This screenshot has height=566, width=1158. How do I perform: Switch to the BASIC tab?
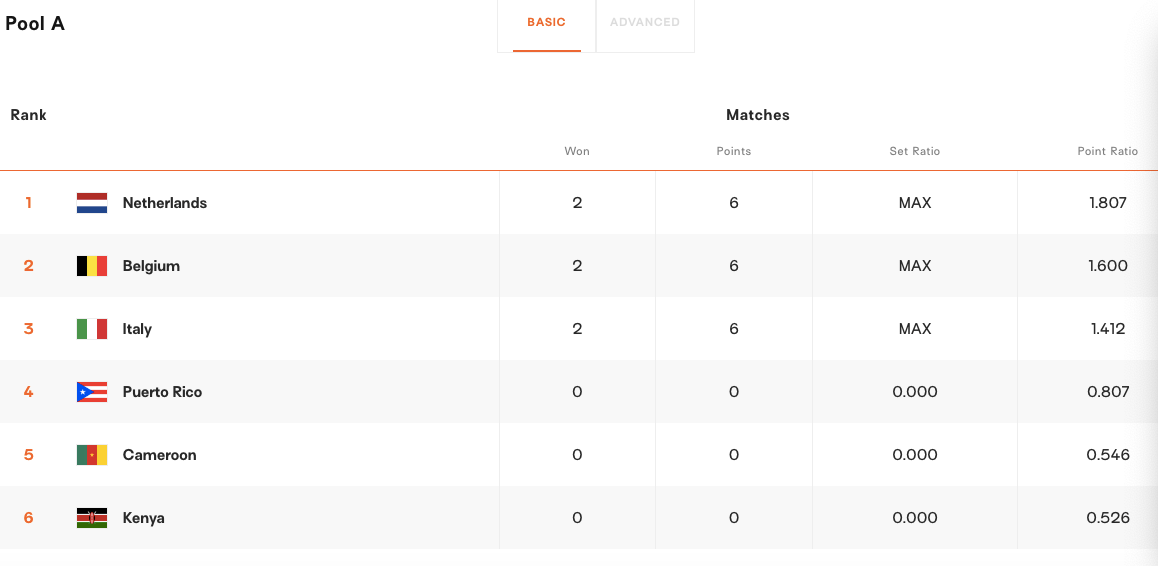[547, 23]
